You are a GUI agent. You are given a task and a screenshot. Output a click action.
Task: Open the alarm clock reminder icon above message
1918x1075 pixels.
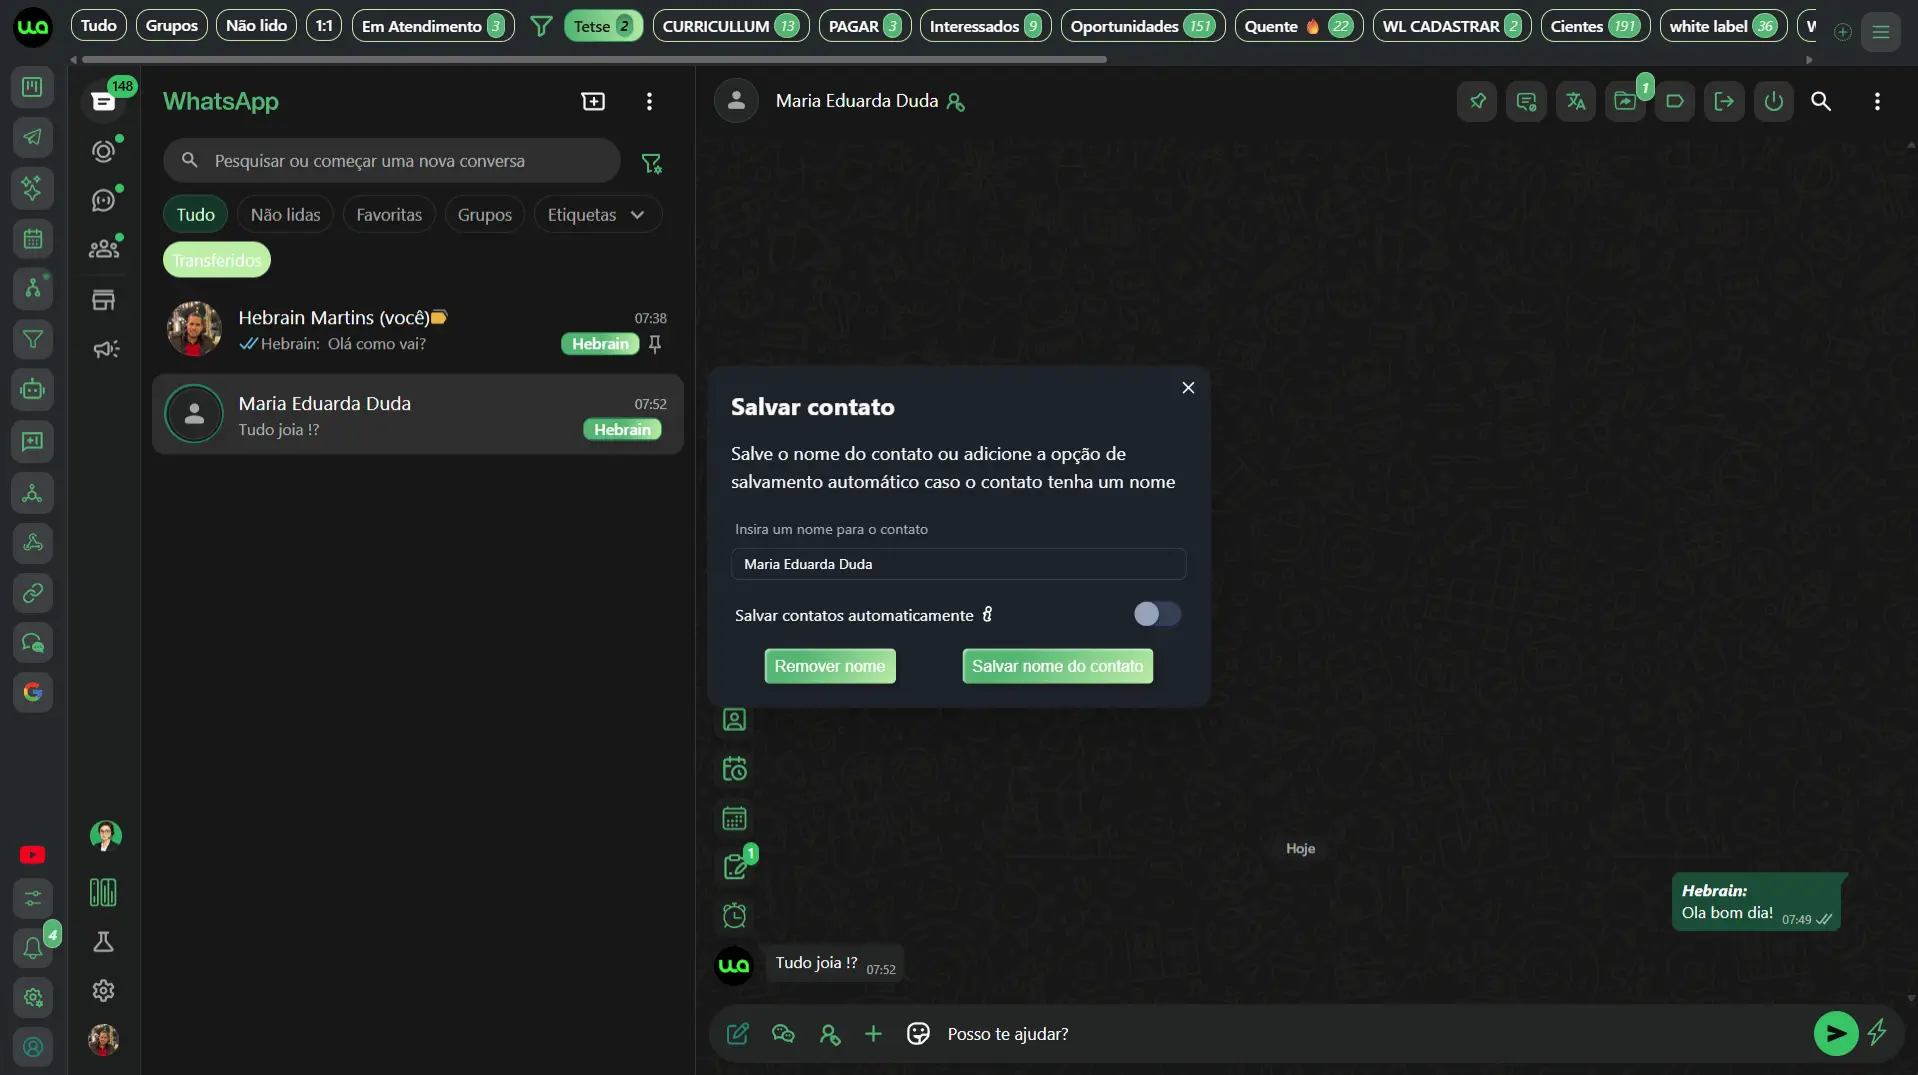click(735, 915)
